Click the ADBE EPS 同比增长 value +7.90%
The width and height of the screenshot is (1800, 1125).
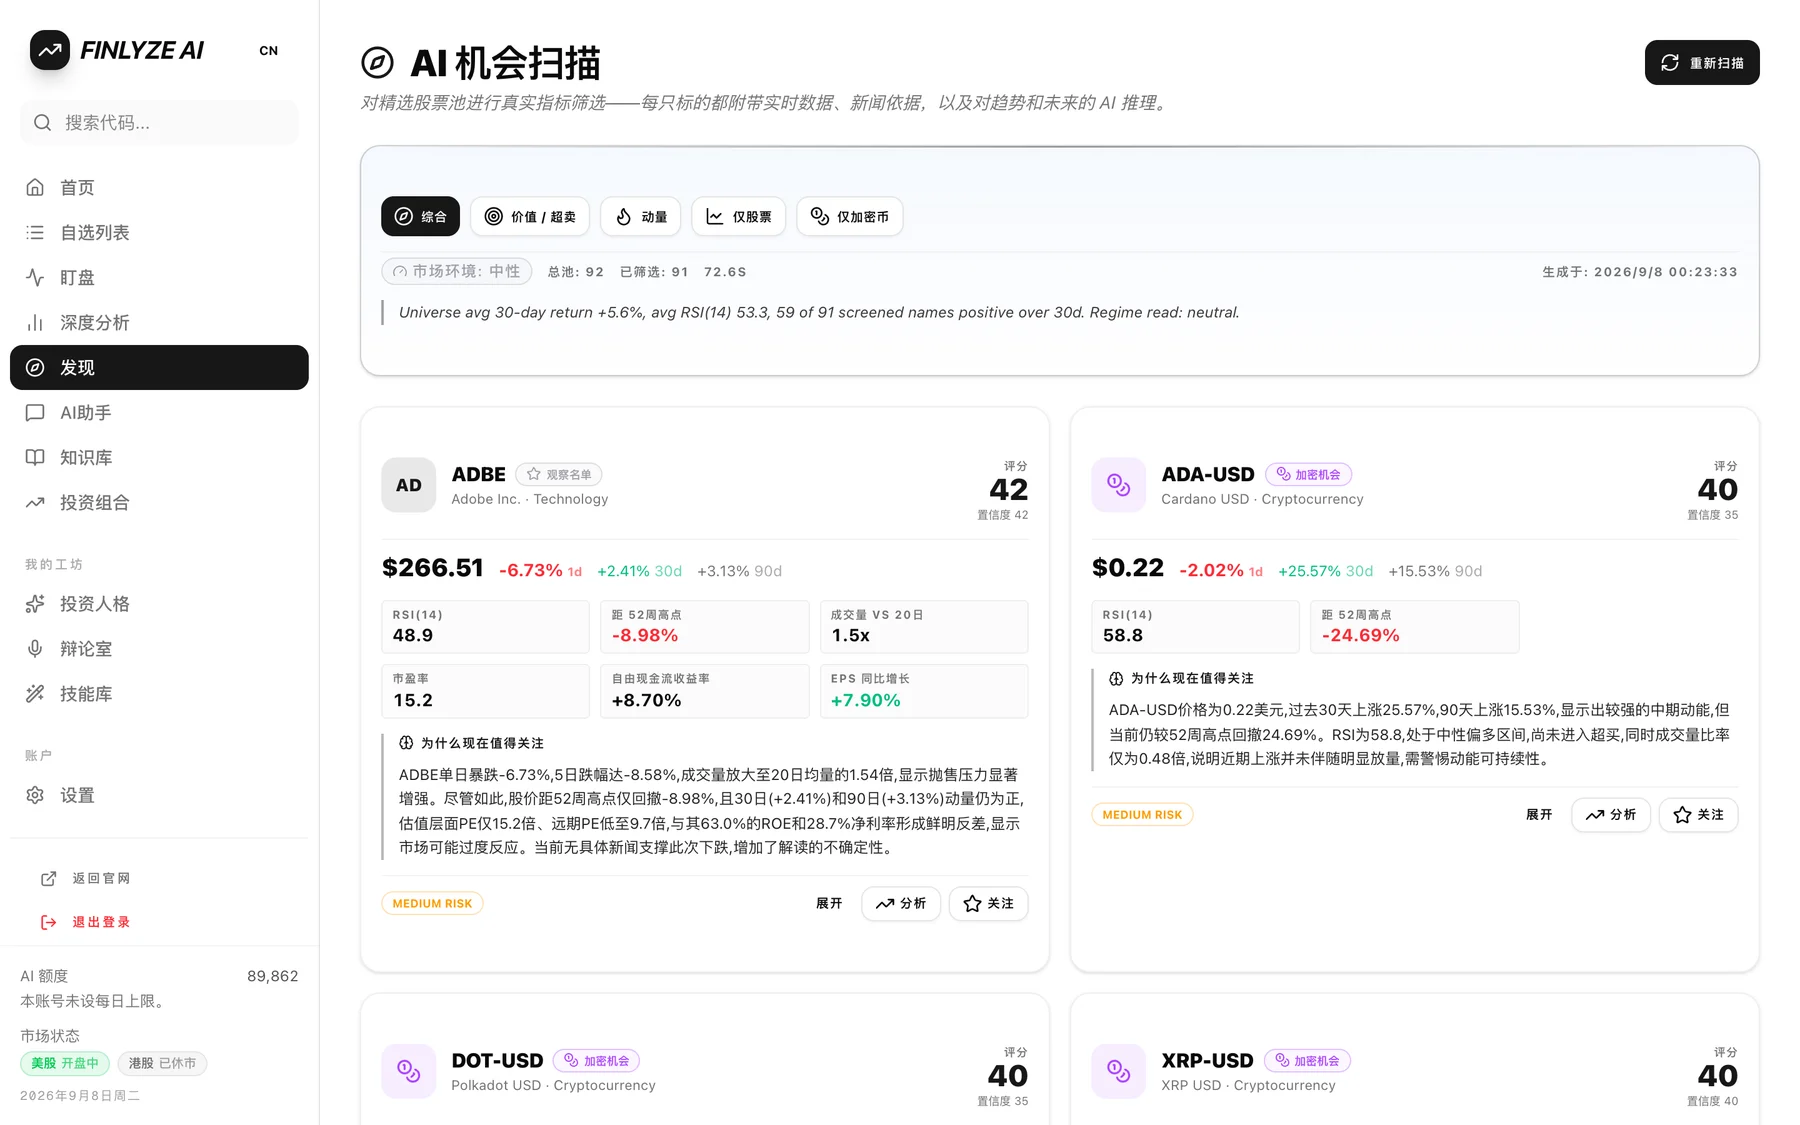[866, 700]
